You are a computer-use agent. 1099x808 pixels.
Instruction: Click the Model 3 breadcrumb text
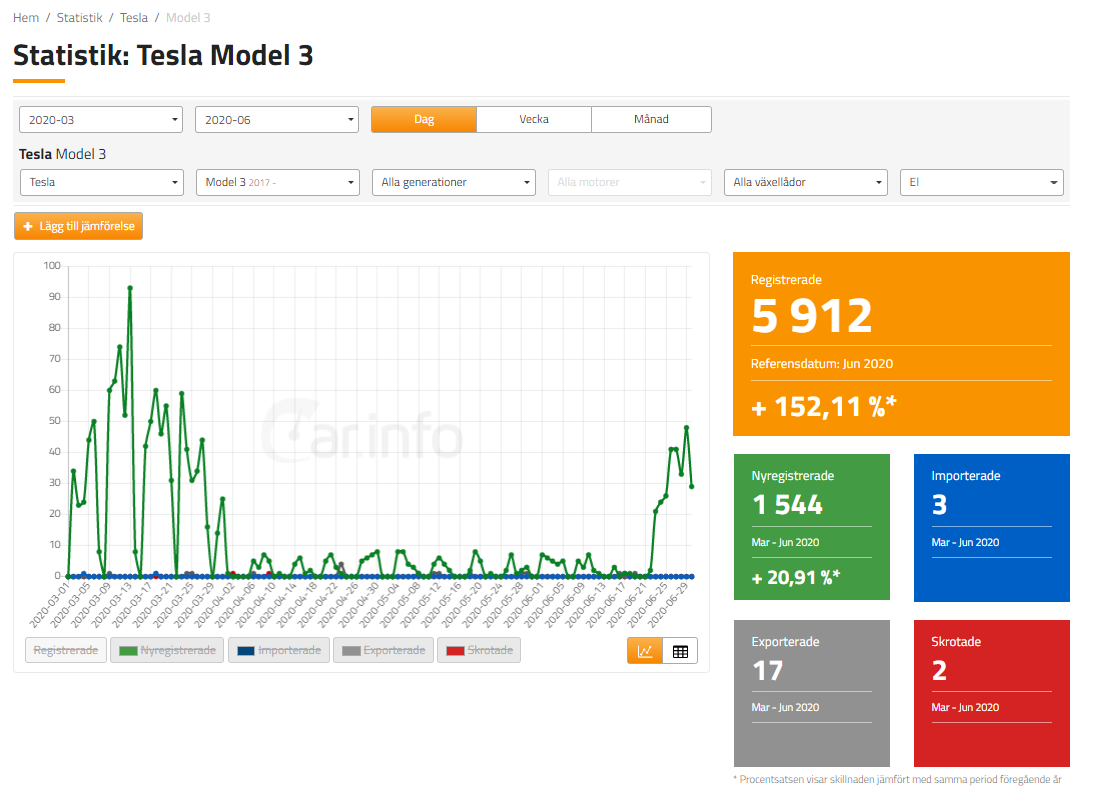pos(188,18)
